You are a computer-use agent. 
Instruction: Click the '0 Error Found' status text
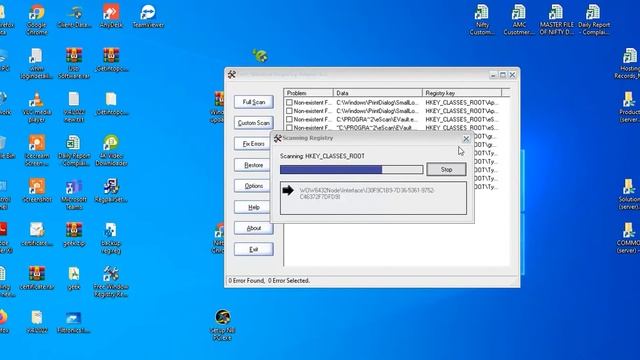coord(246,281)
